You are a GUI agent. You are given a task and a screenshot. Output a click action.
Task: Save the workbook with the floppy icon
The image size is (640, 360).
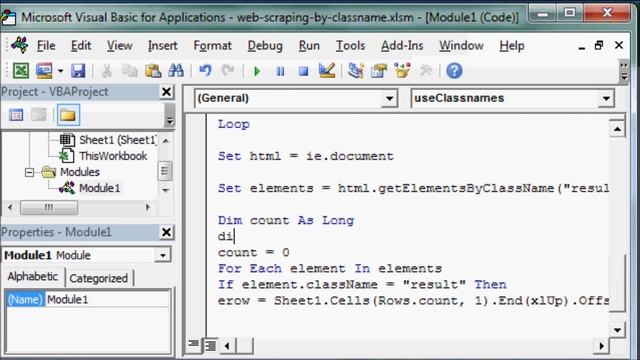[78, 71]
